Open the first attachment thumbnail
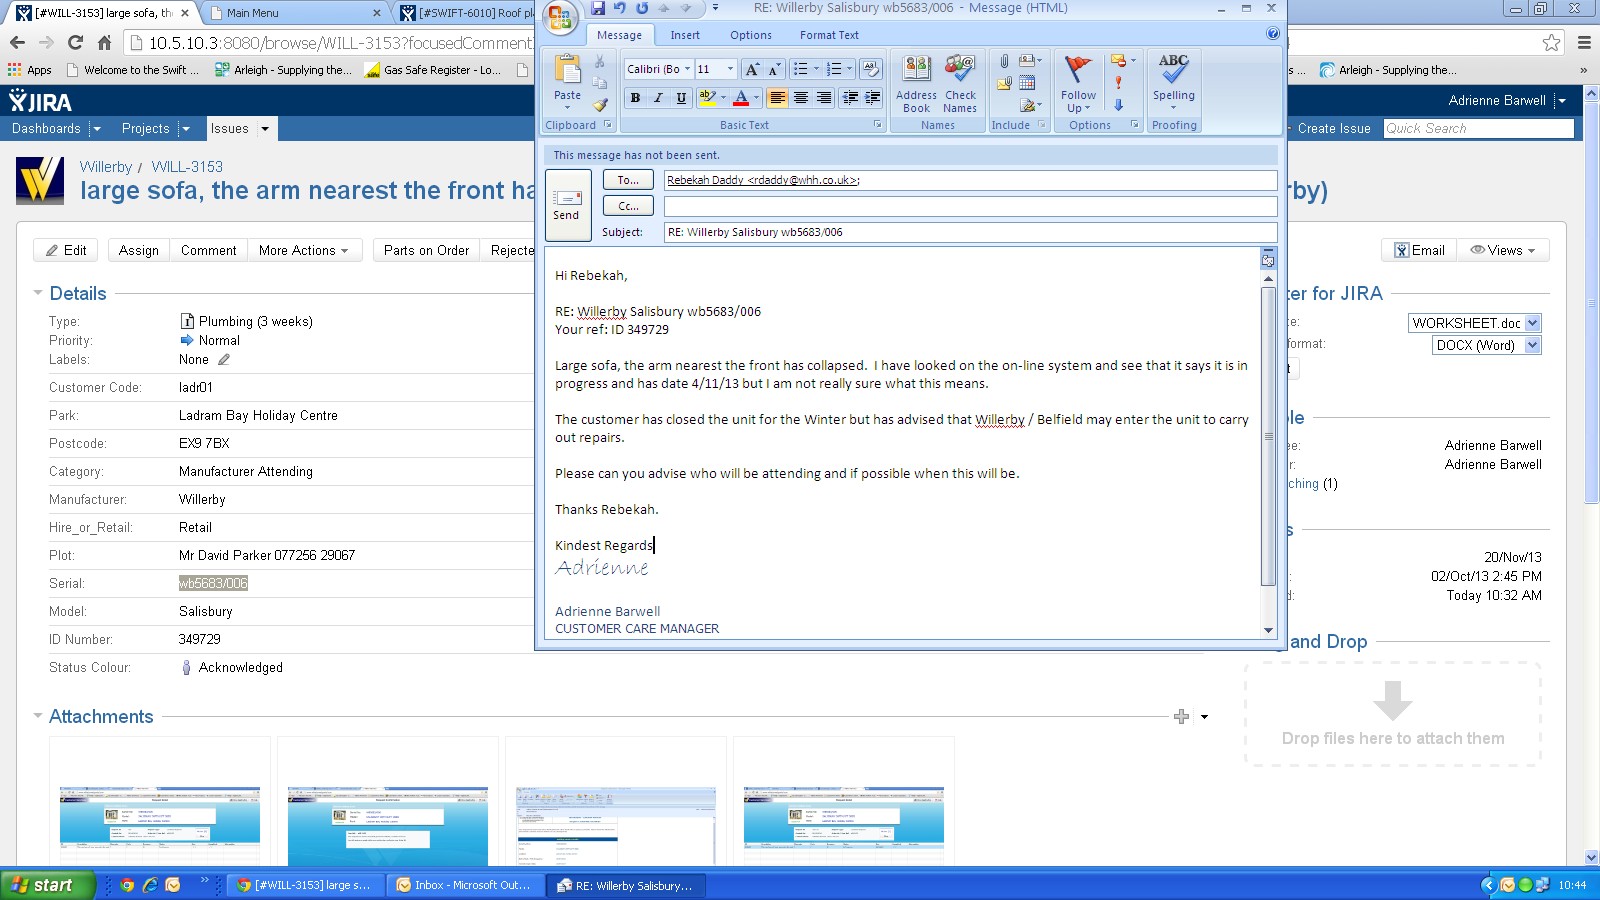 click(160, 825)
